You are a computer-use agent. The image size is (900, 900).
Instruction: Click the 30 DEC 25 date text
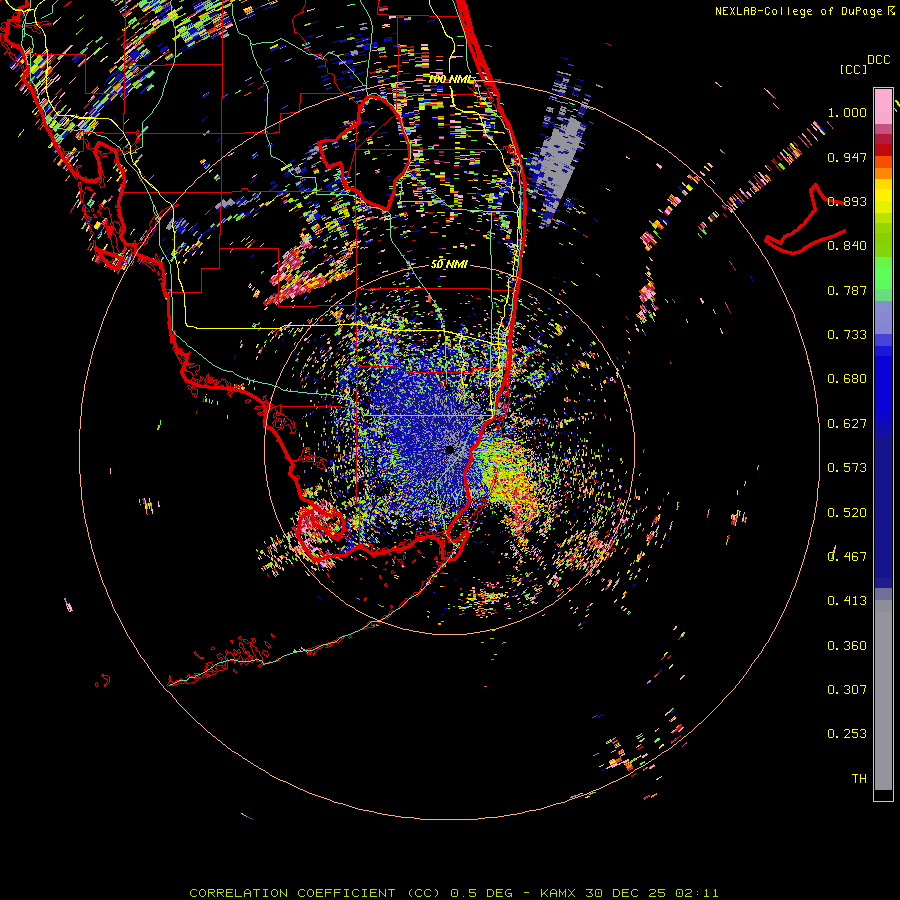tap(626, 893)
